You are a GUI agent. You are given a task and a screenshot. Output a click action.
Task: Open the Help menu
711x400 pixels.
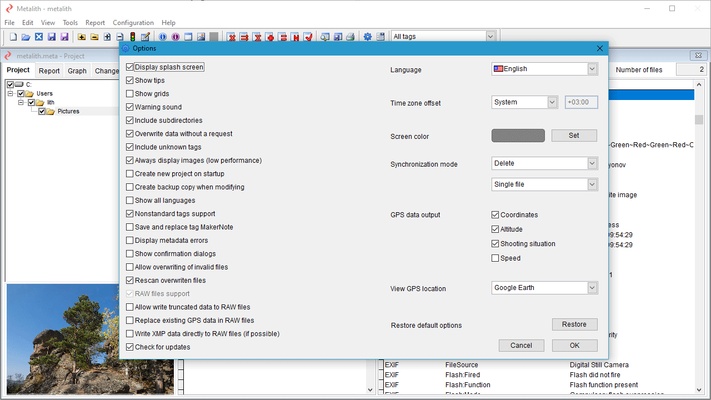tap(168, 23)
